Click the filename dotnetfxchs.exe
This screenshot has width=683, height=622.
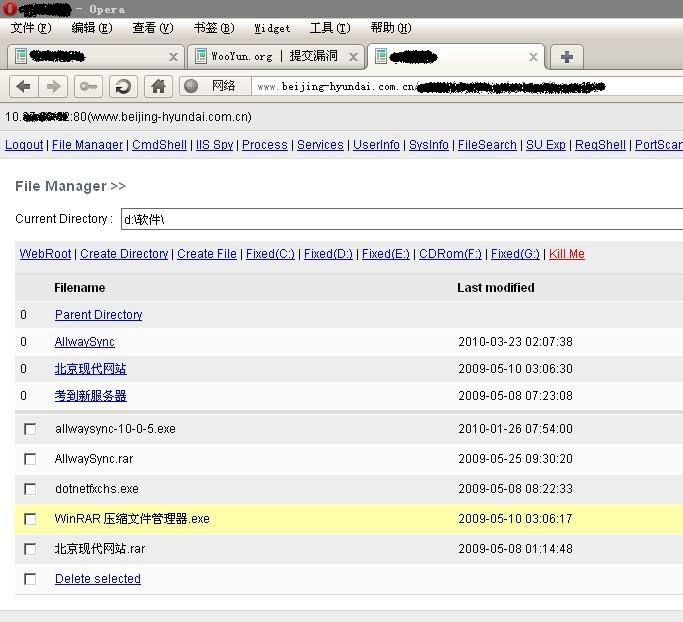(97, 489)
